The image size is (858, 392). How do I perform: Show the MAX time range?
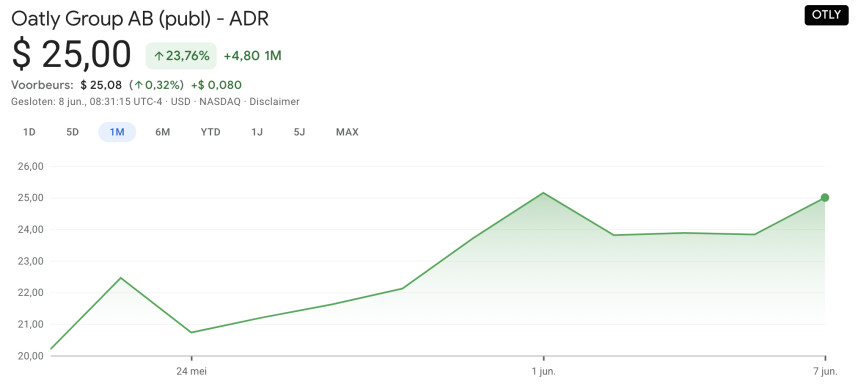click(x=347, y=132)
